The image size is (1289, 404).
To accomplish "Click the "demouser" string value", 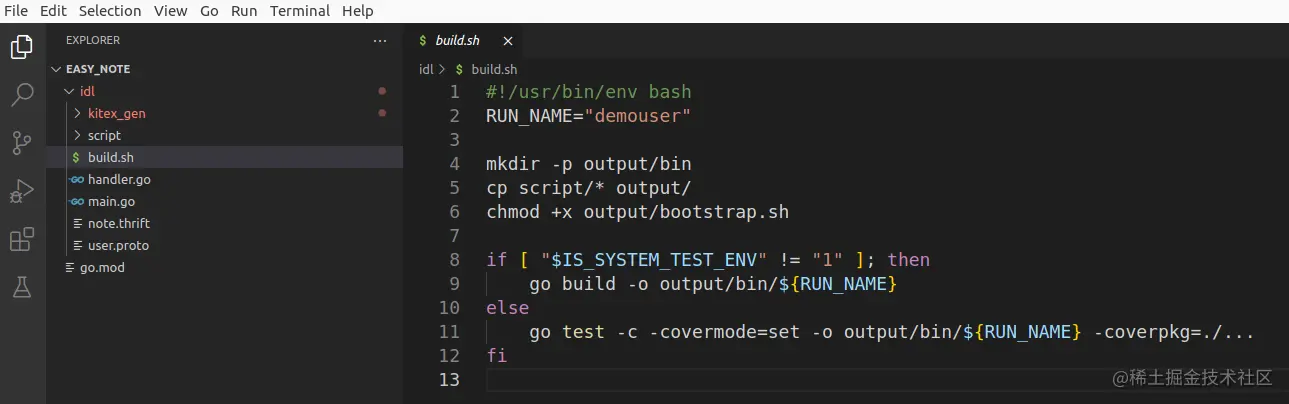I will pos(637,116).
